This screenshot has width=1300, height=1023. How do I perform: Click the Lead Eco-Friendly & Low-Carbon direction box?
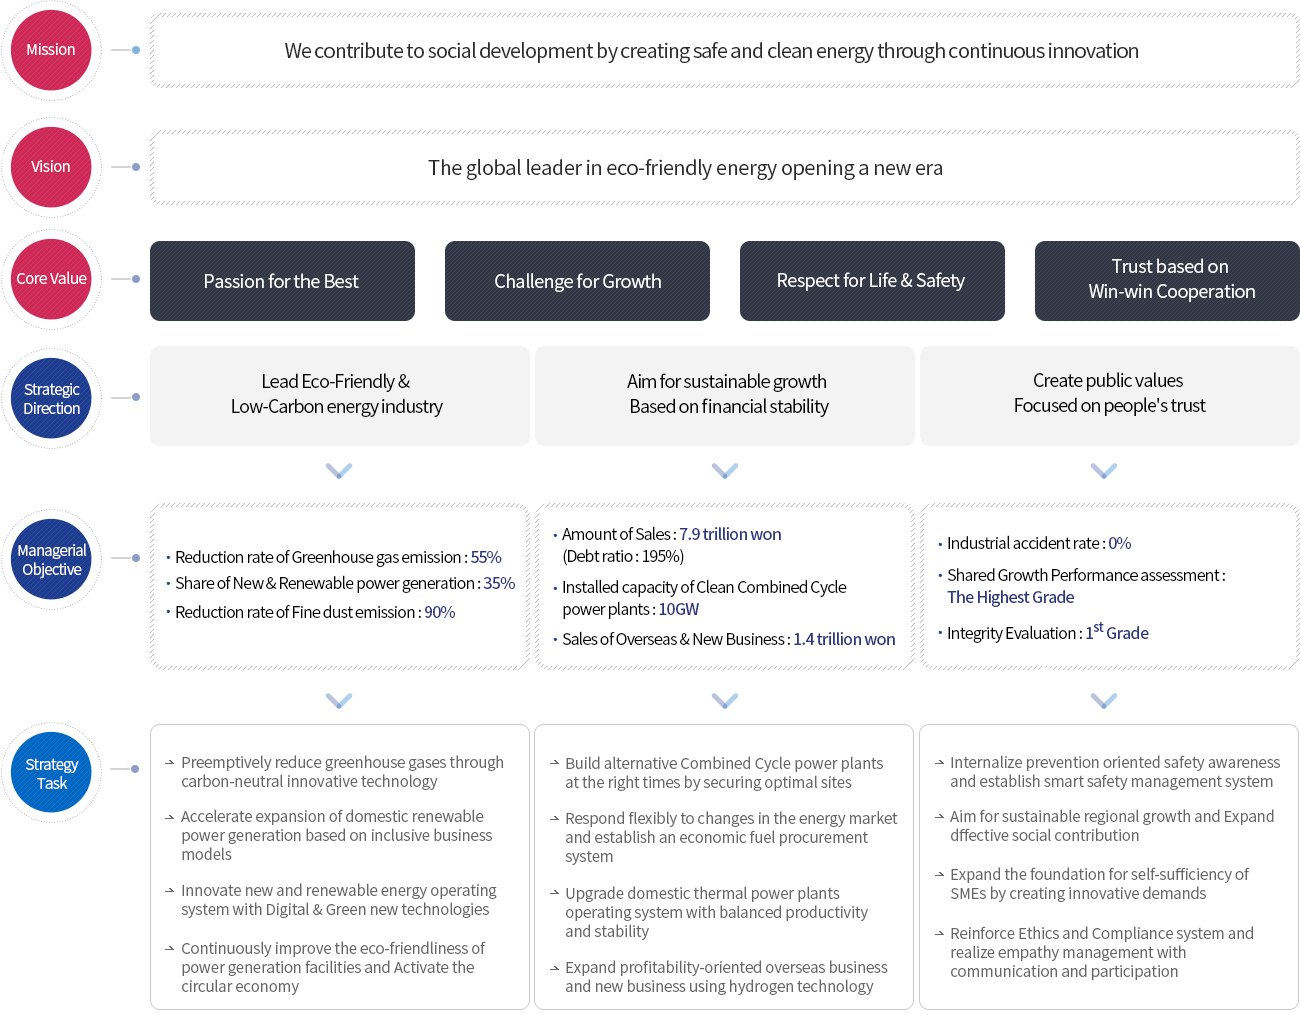pos(340,396)
